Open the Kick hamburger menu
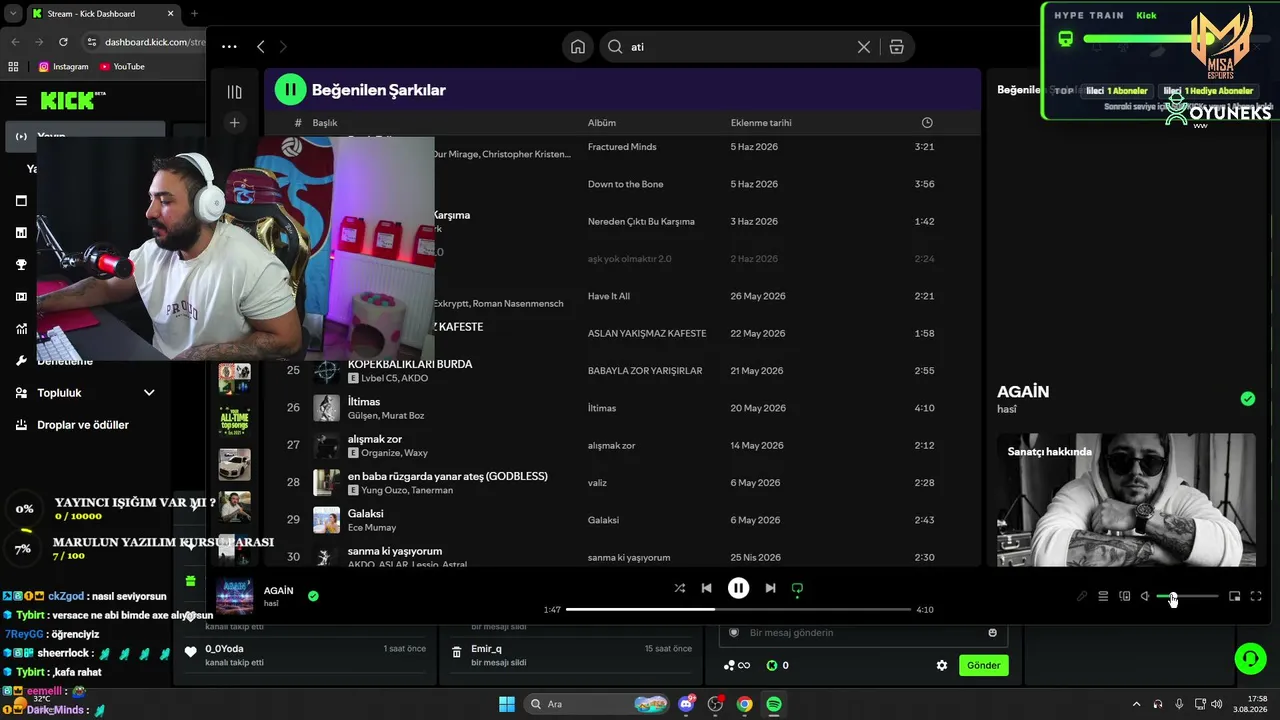 point(21,100)
